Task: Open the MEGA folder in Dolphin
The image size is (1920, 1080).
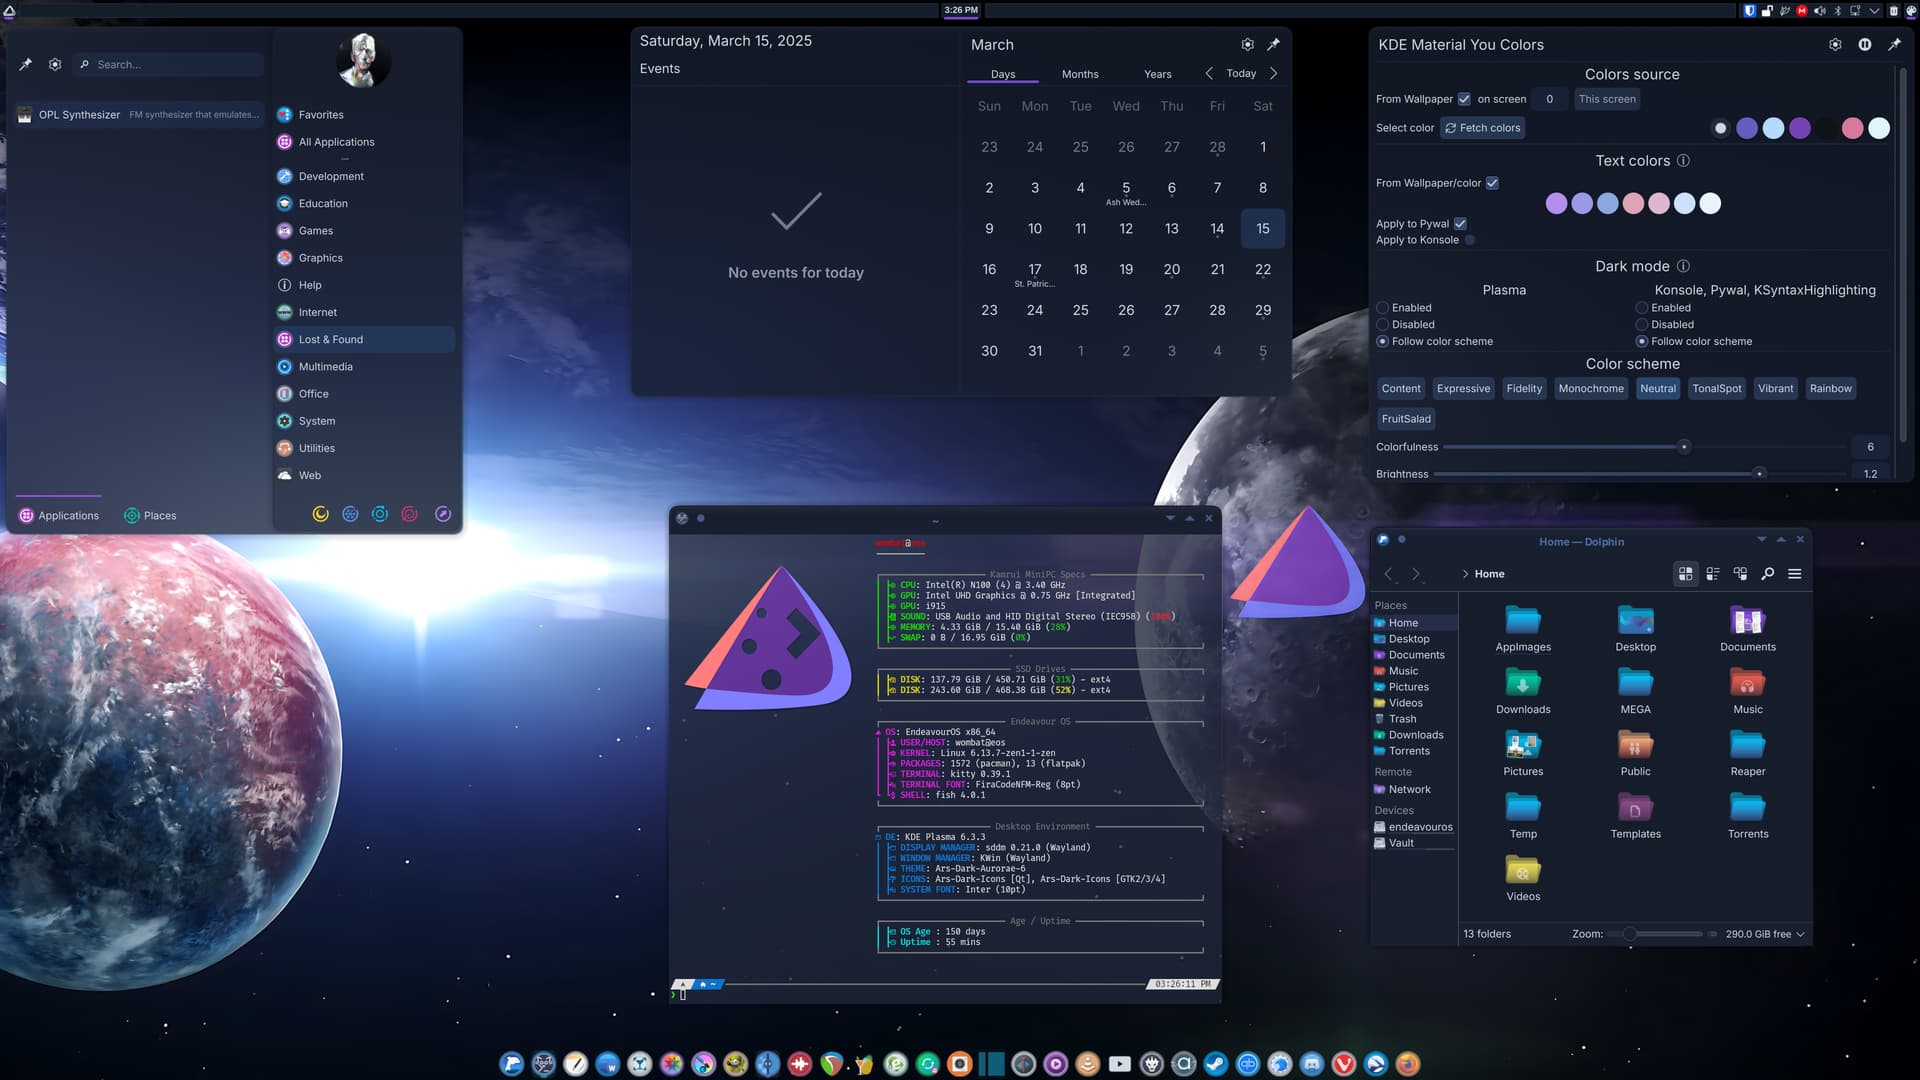Action: [1635, 692]
